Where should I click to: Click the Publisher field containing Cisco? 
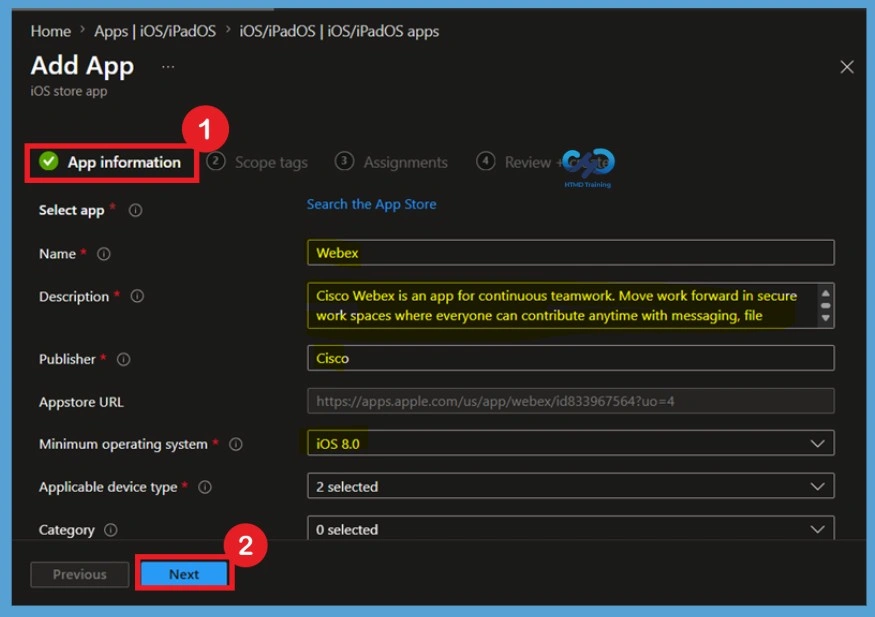click(x=570, y=358)
